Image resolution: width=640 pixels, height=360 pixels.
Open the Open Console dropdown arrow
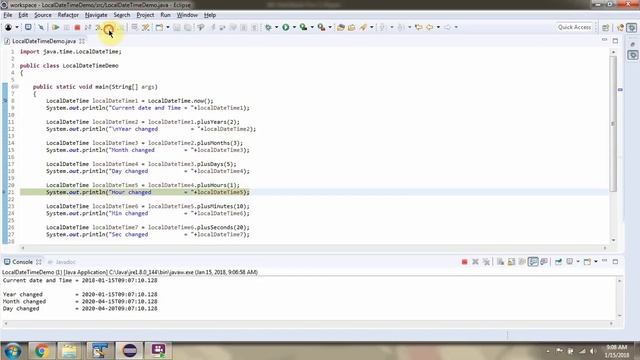(596, 262)
